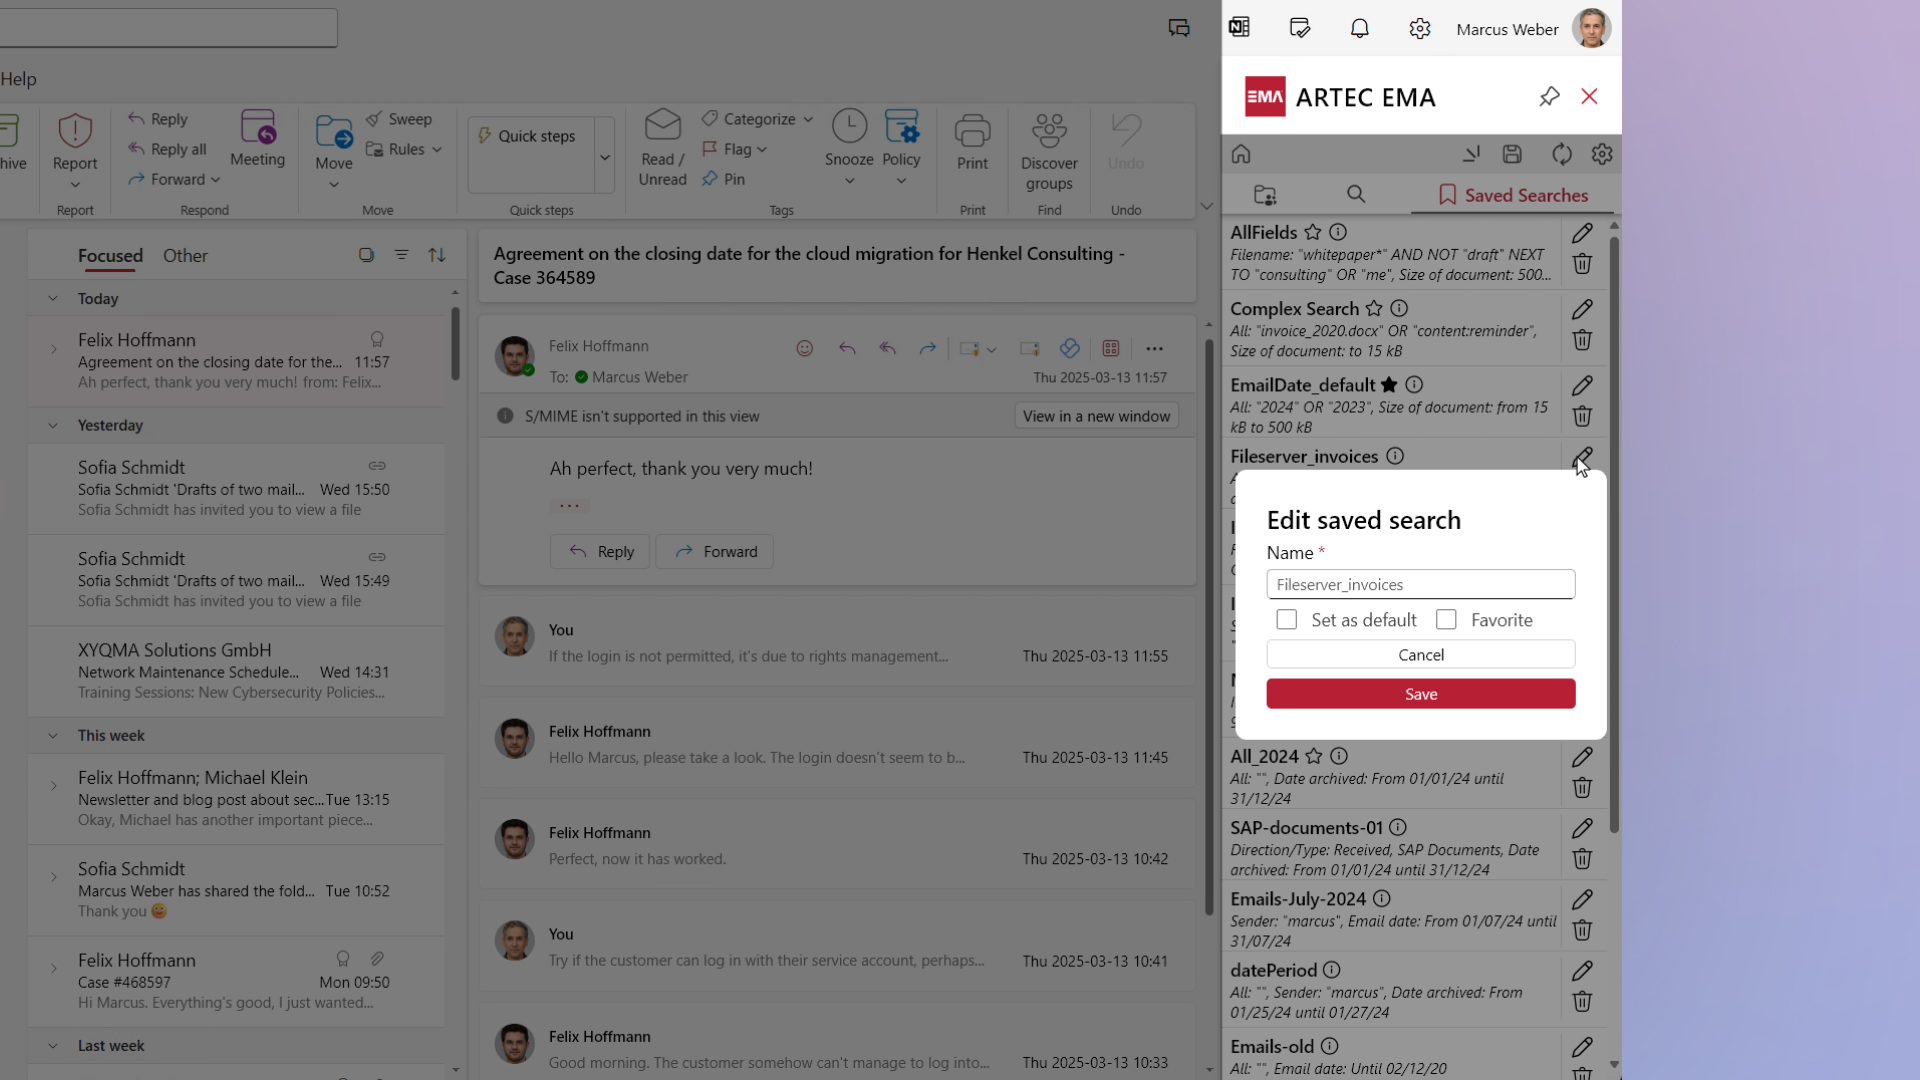Switch to the Saved Searches tab
The width and height of the screenshot is (1920, 1080).
(x=1512, y=195)
